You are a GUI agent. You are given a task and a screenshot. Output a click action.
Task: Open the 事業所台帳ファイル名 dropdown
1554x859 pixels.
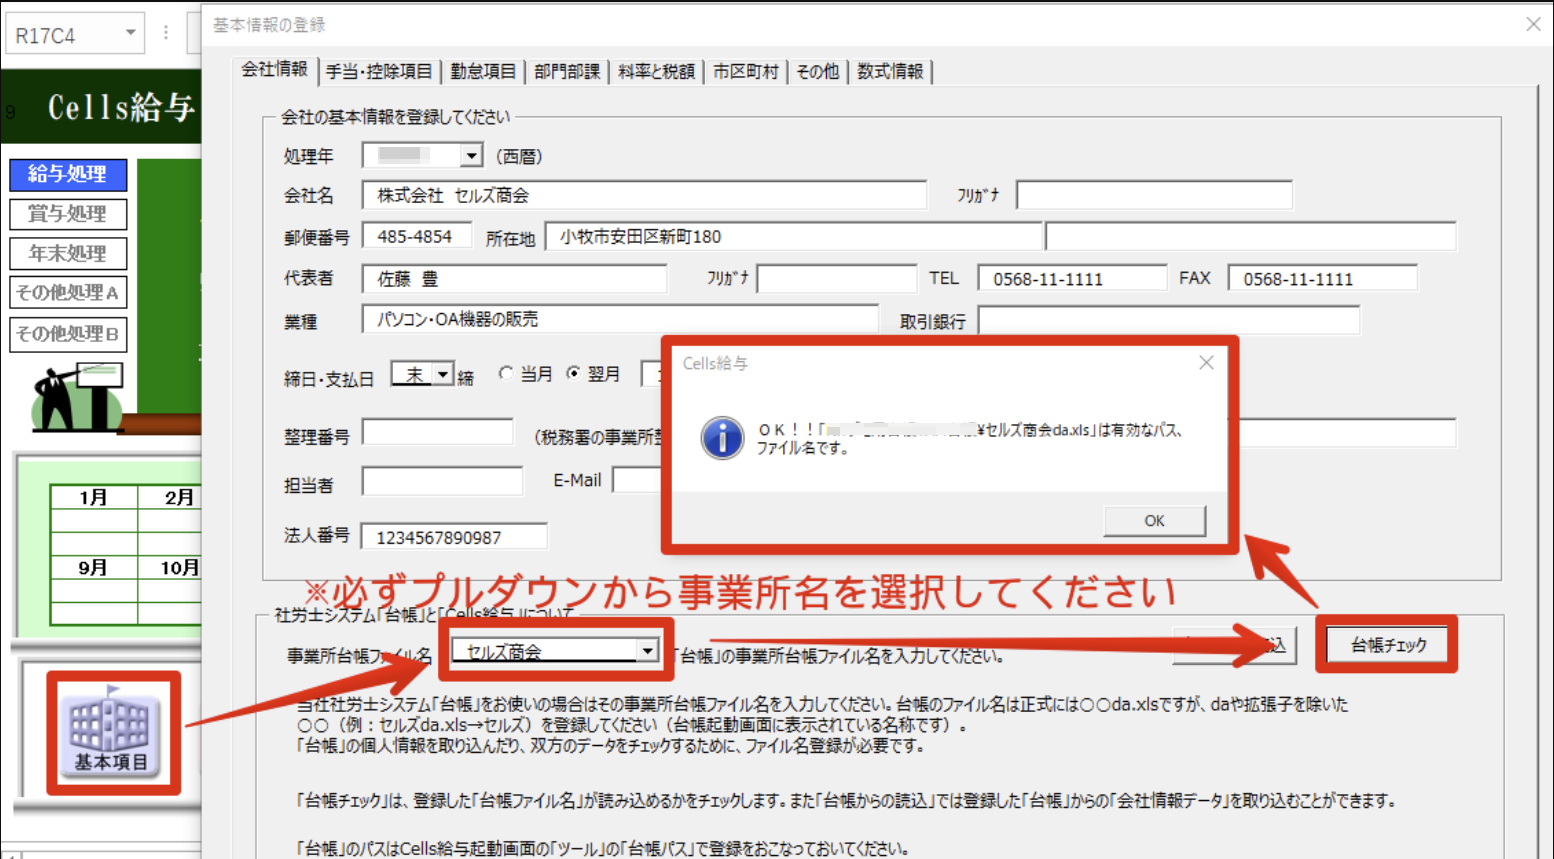point(647,651)
